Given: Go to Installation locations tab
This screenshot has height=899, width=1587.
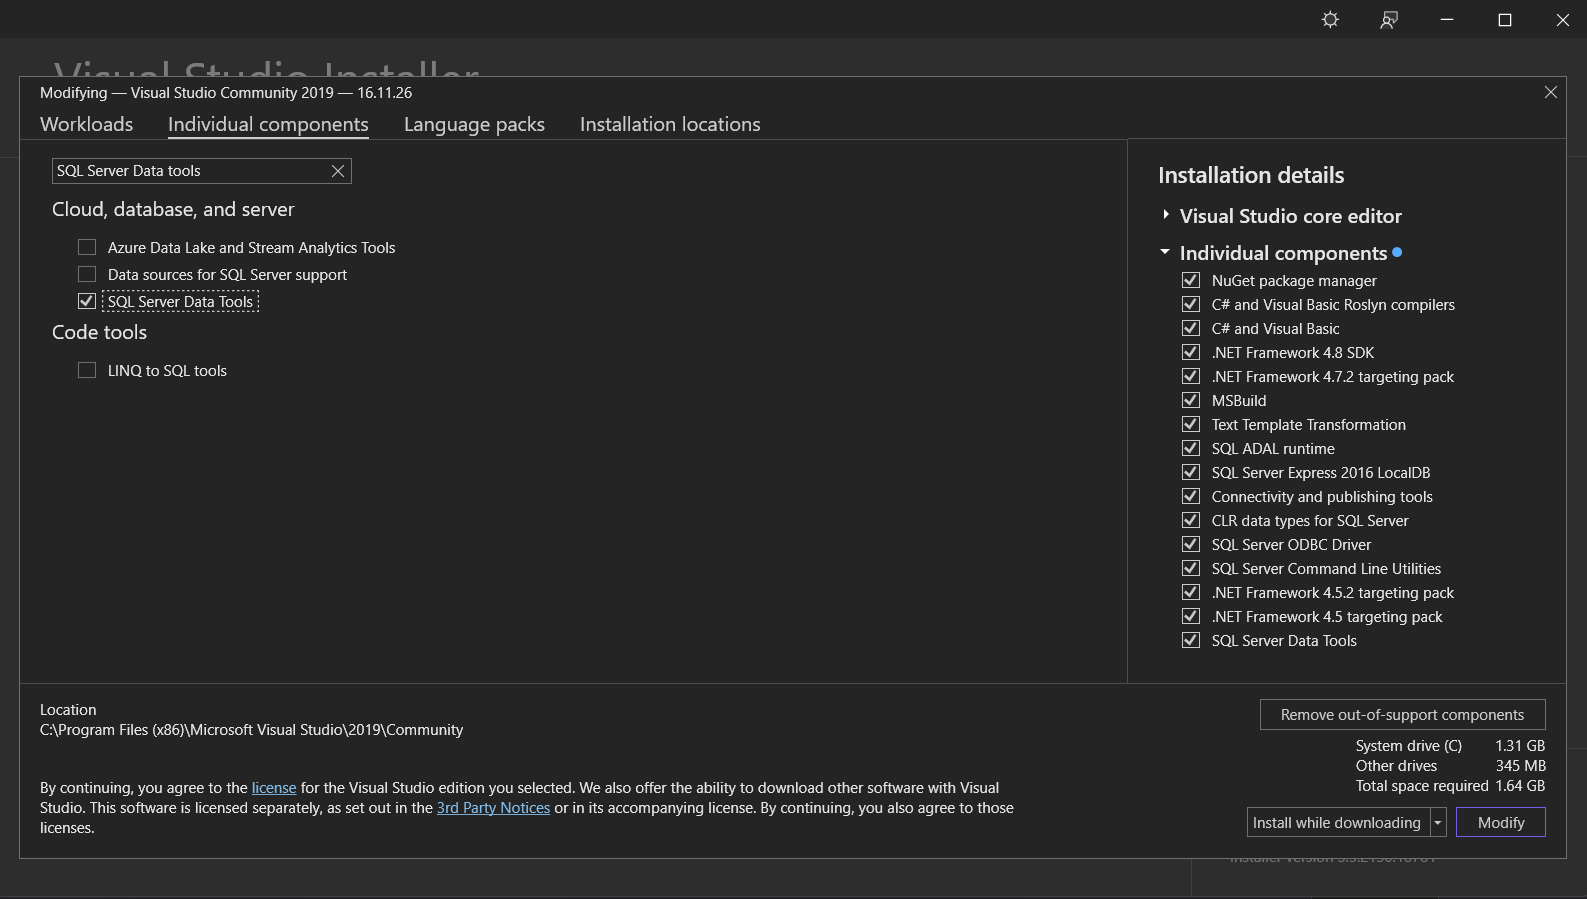Looking at the screenshot, I should (x=670, y=124).
